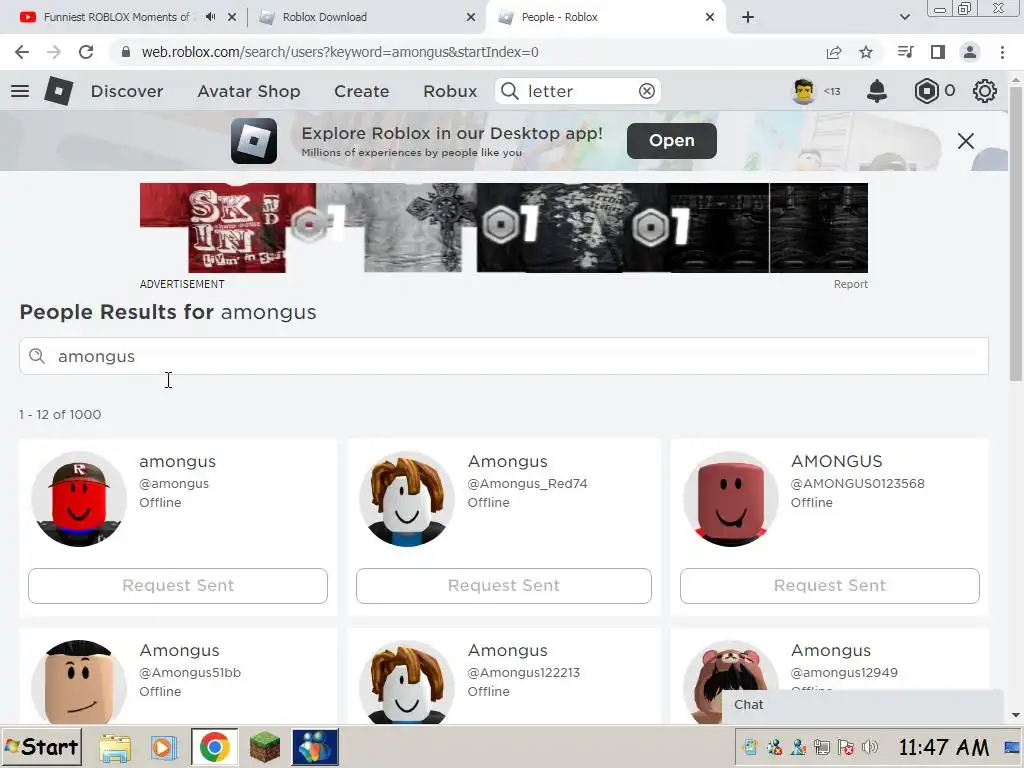
Task: Open the Windows Start menu
Action: (42, 746)
